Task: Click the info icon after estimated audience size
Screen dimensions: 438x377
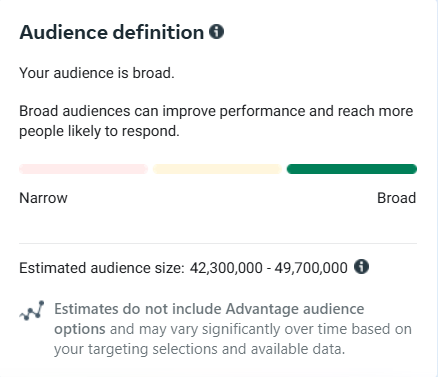Action: tap(361, 267)
